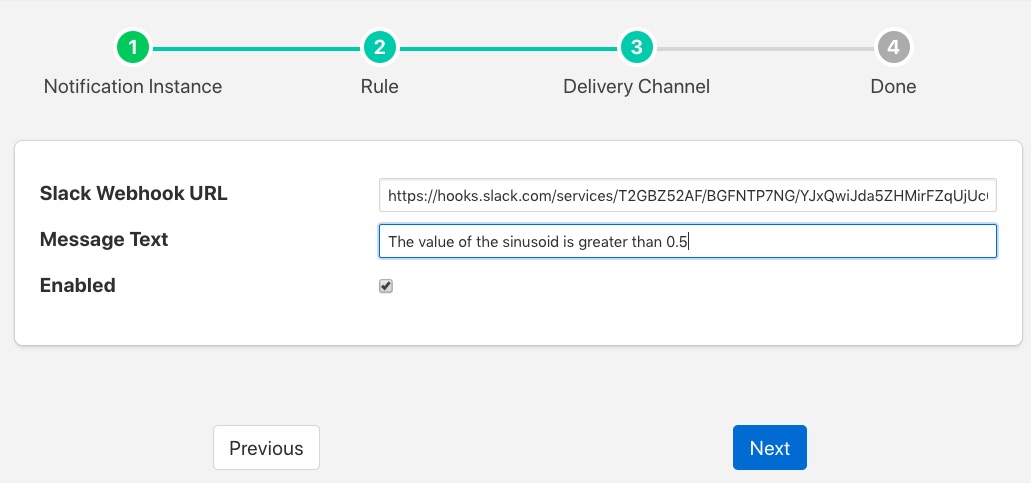Click grey progress line before step 4
The image size is (1031, 483).
point(765,48)
